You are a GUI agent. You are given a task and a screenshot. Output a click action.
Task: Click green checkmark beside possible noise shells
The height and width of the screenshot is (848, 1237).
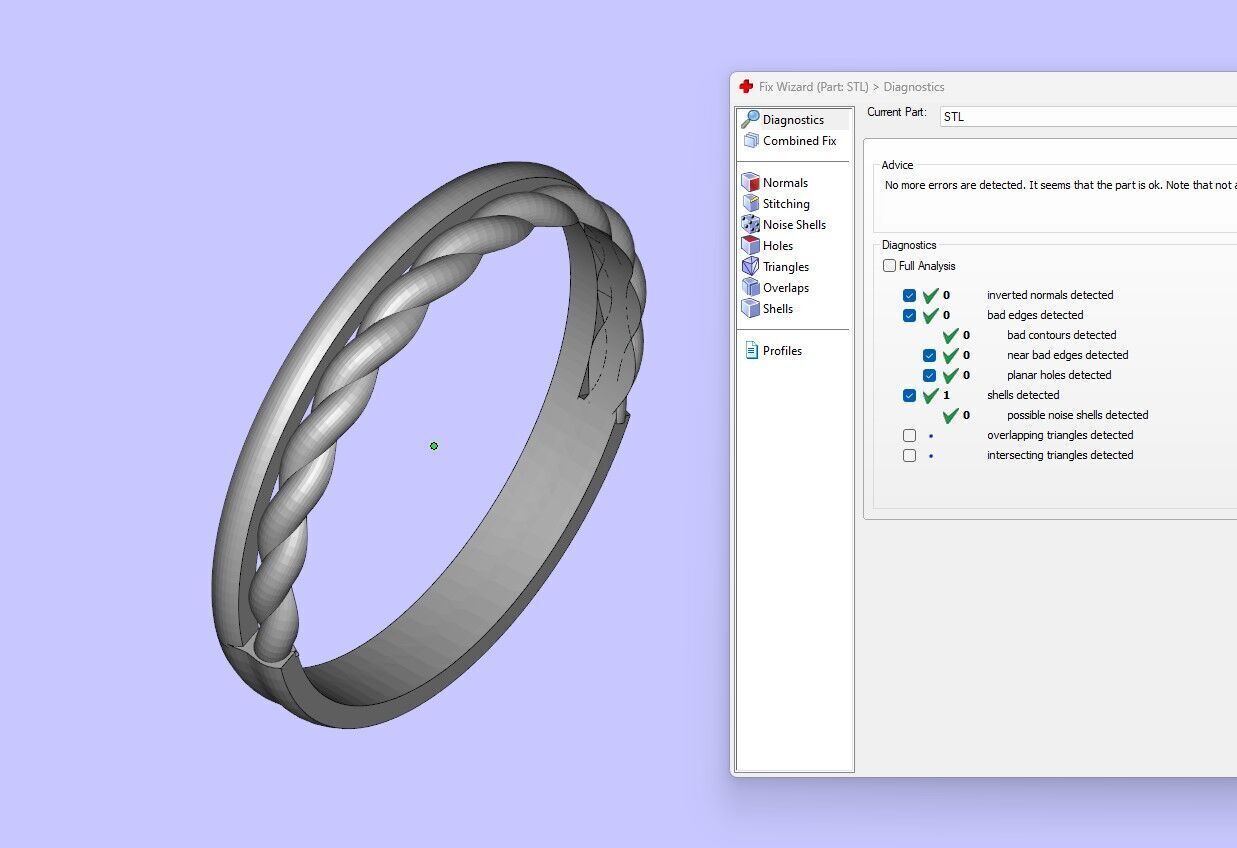tap(950, 415)
